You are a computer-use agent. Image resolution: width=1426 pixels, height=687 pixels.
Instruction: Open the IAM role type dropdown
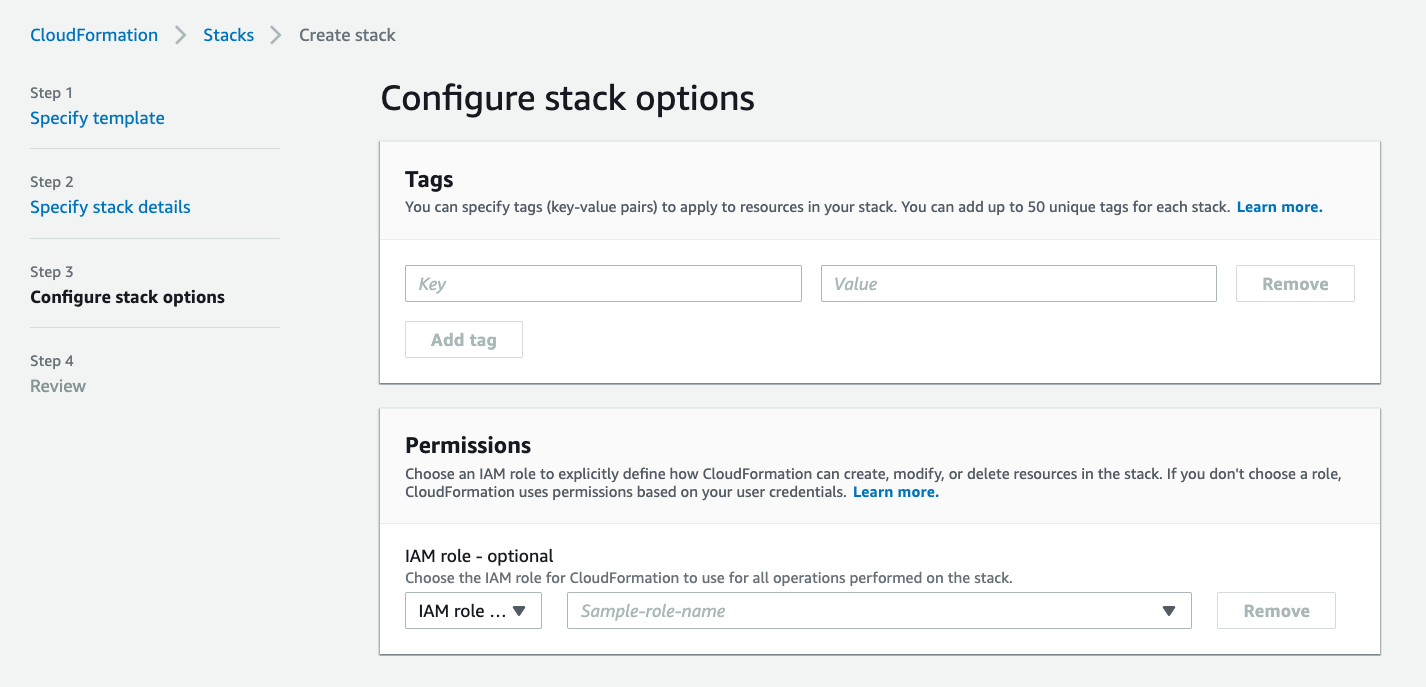coord(473,611)
